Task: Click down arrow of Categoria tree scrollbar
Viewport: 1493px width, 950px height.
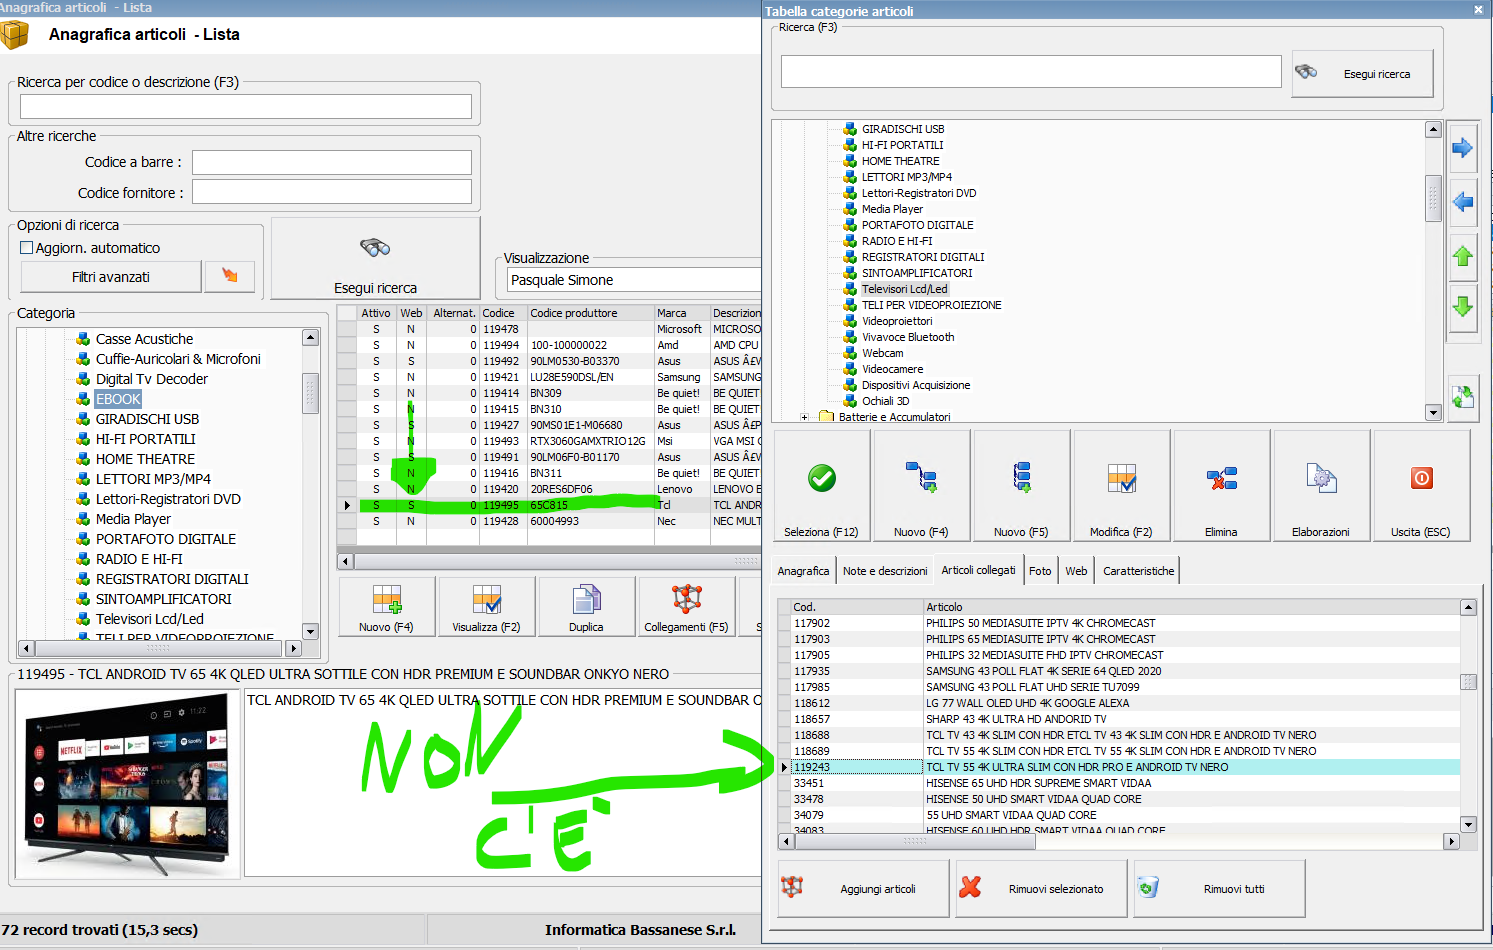Action: click(310, 631)
